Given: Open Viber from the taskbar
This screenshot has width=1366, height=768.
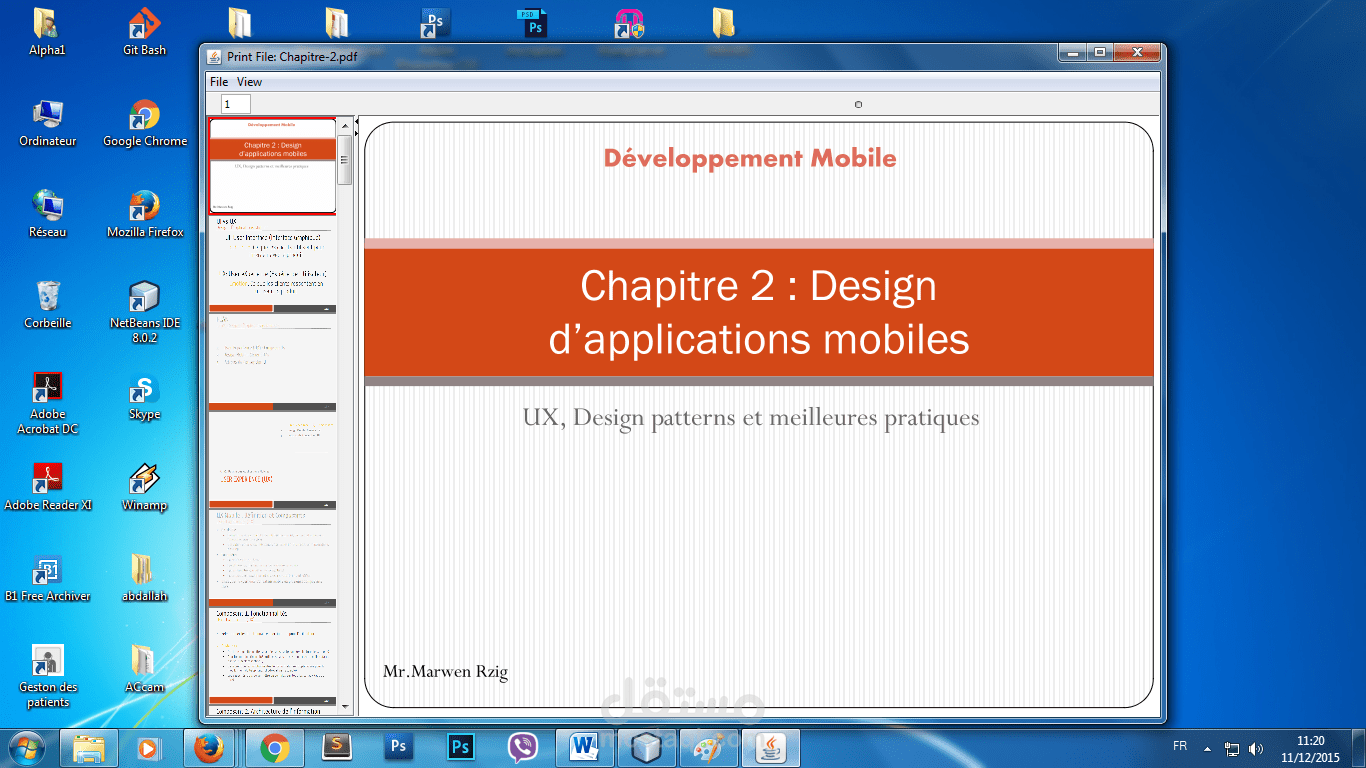Looking at the screenshot, I should coord(523,747).
